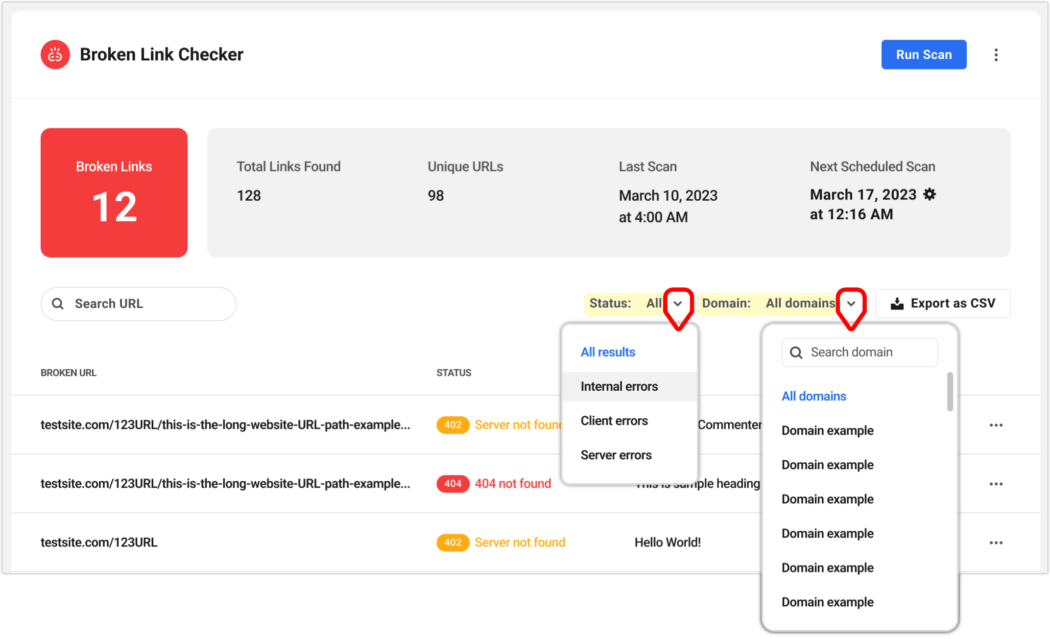
Task: Click the Next Scheduled Scan date March 17, 2023
Action: pos(863,194)
